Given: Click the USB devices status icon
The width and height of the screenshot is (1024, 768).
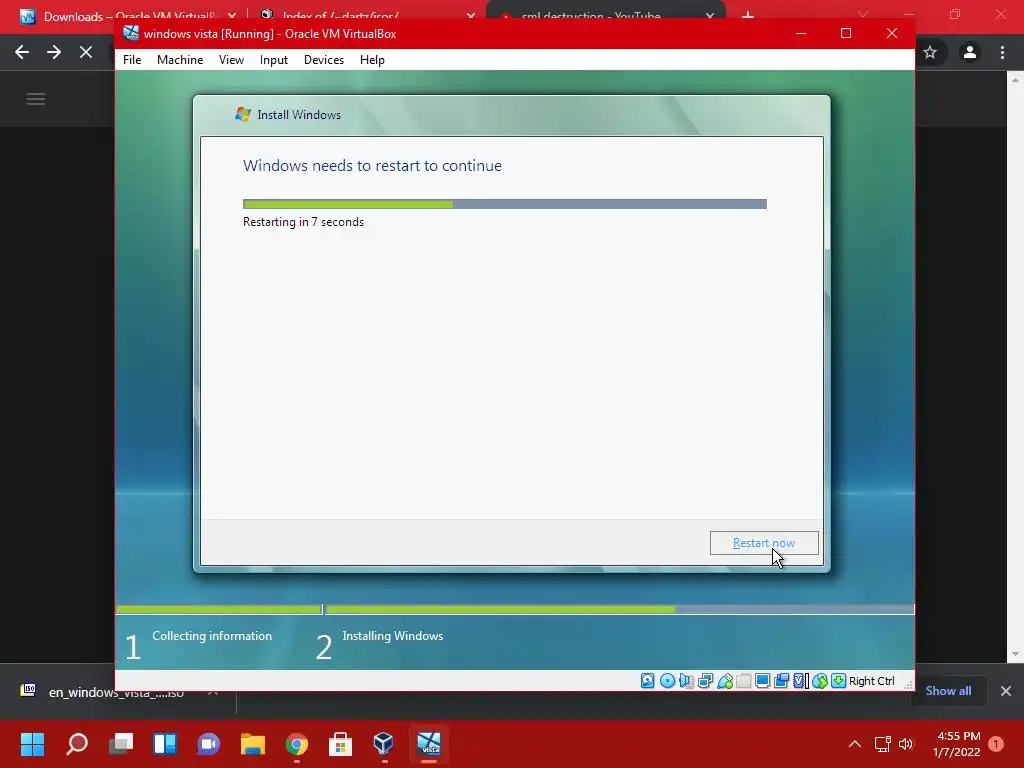Looking at the screenshot, I should tap(724, 681).
